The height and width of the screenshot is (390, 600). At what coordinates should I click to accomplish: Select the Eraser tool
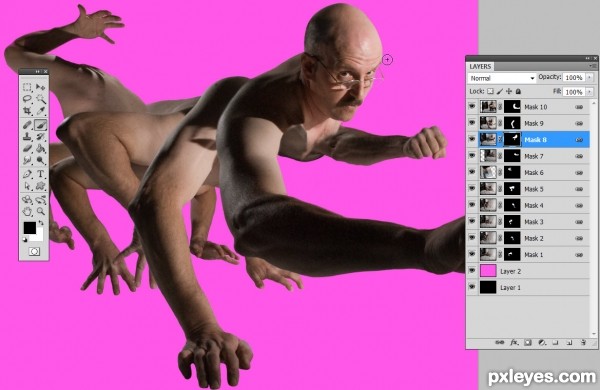[x=27, y=148]
